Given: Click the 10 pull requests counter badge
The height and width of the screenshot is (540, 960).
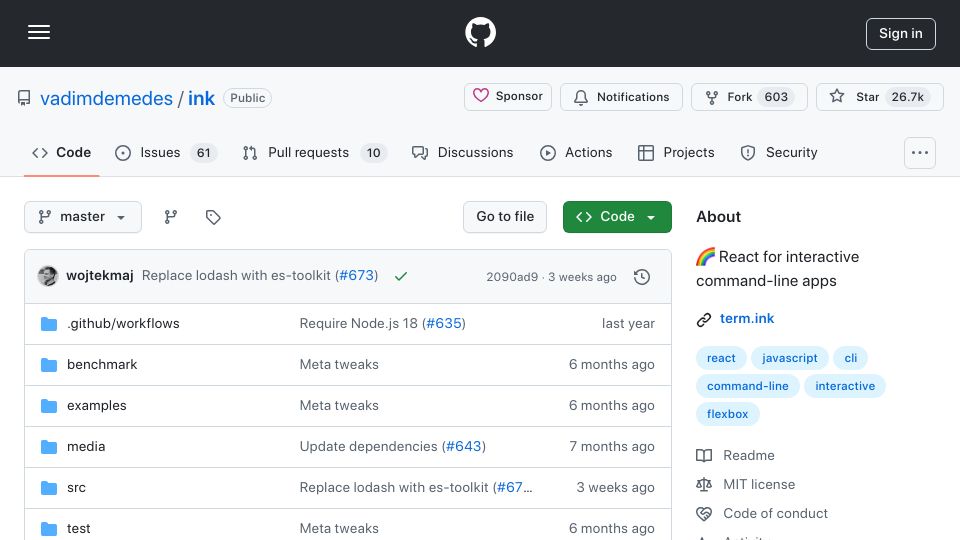Looking at the screenshot, I should 373,152.
